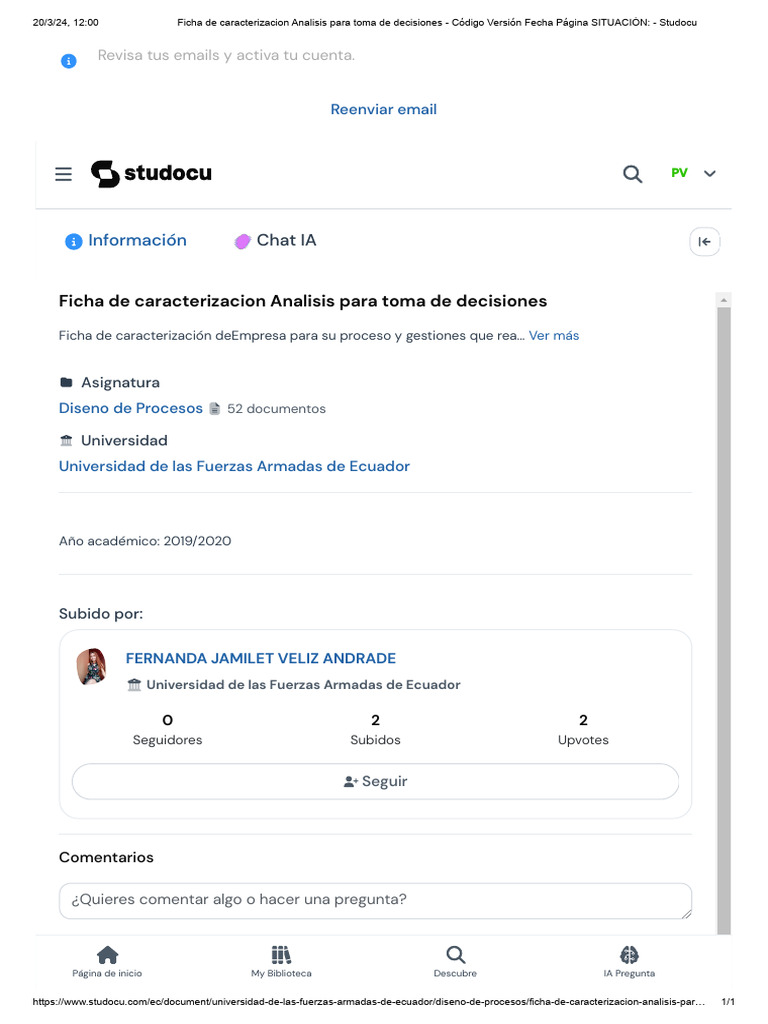Screen dimensions: 768x1024
Task: Collapse the side panel with arrow icon
Action: [704, 241]
